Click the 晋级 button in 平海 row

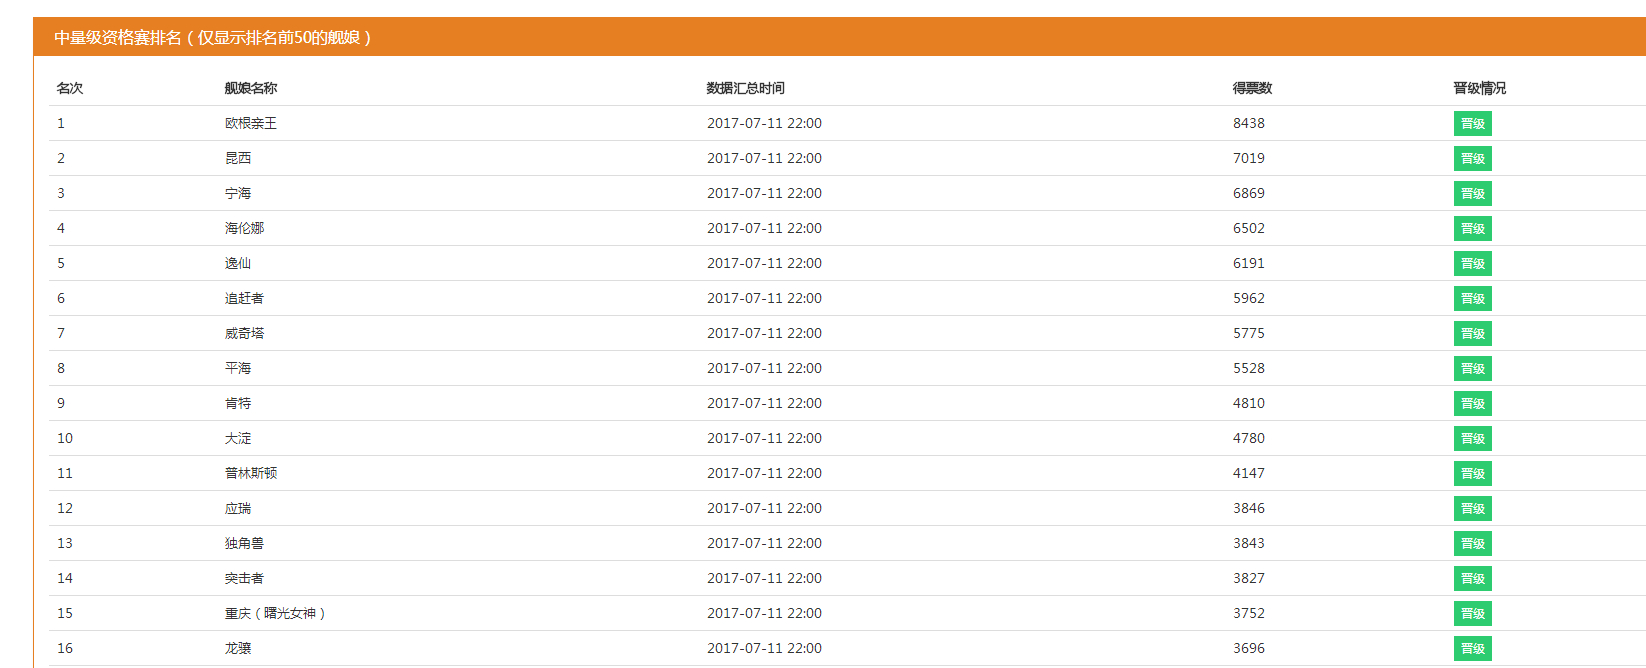[1472, 368]
